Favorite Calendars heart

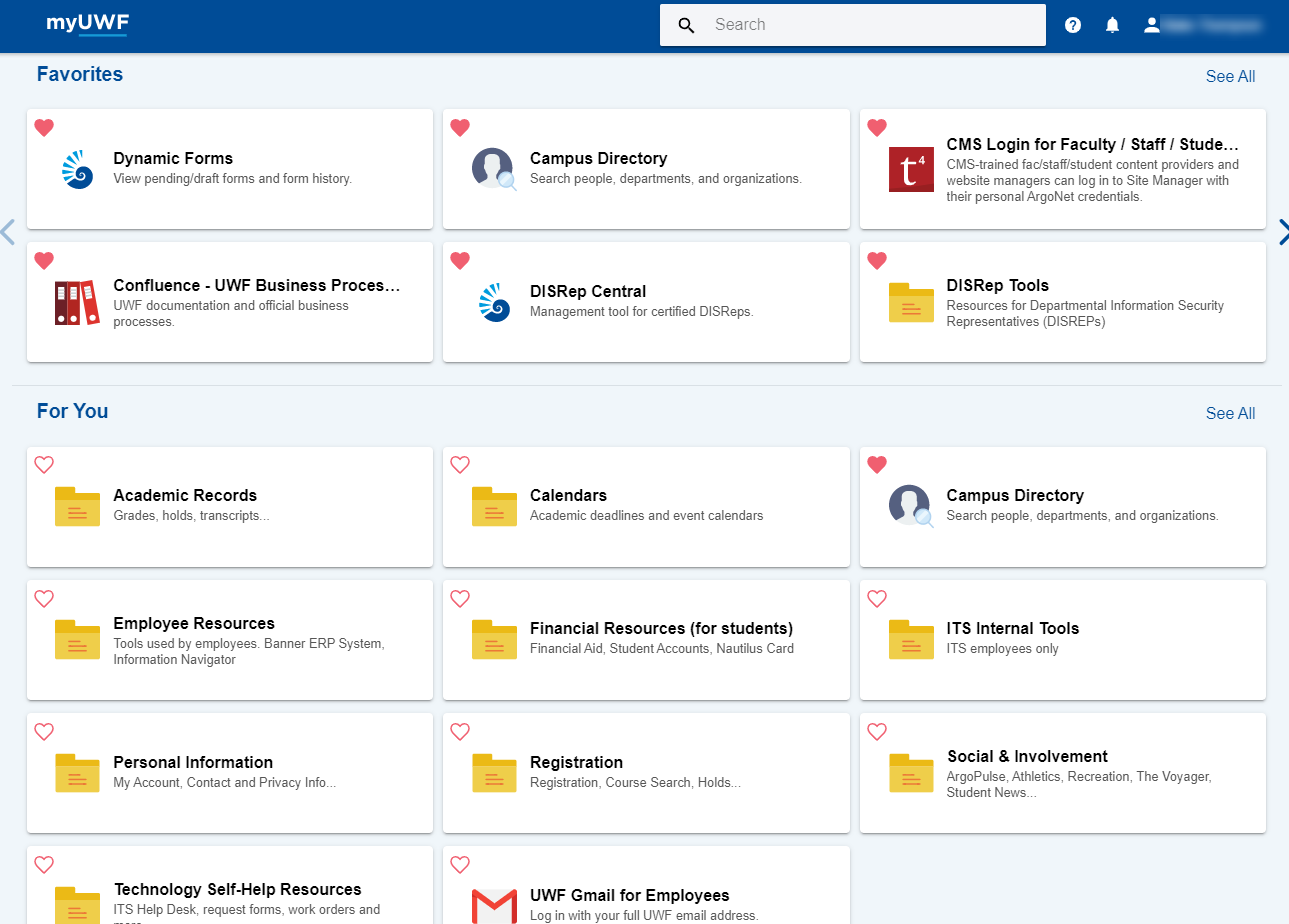click(460, 465)
